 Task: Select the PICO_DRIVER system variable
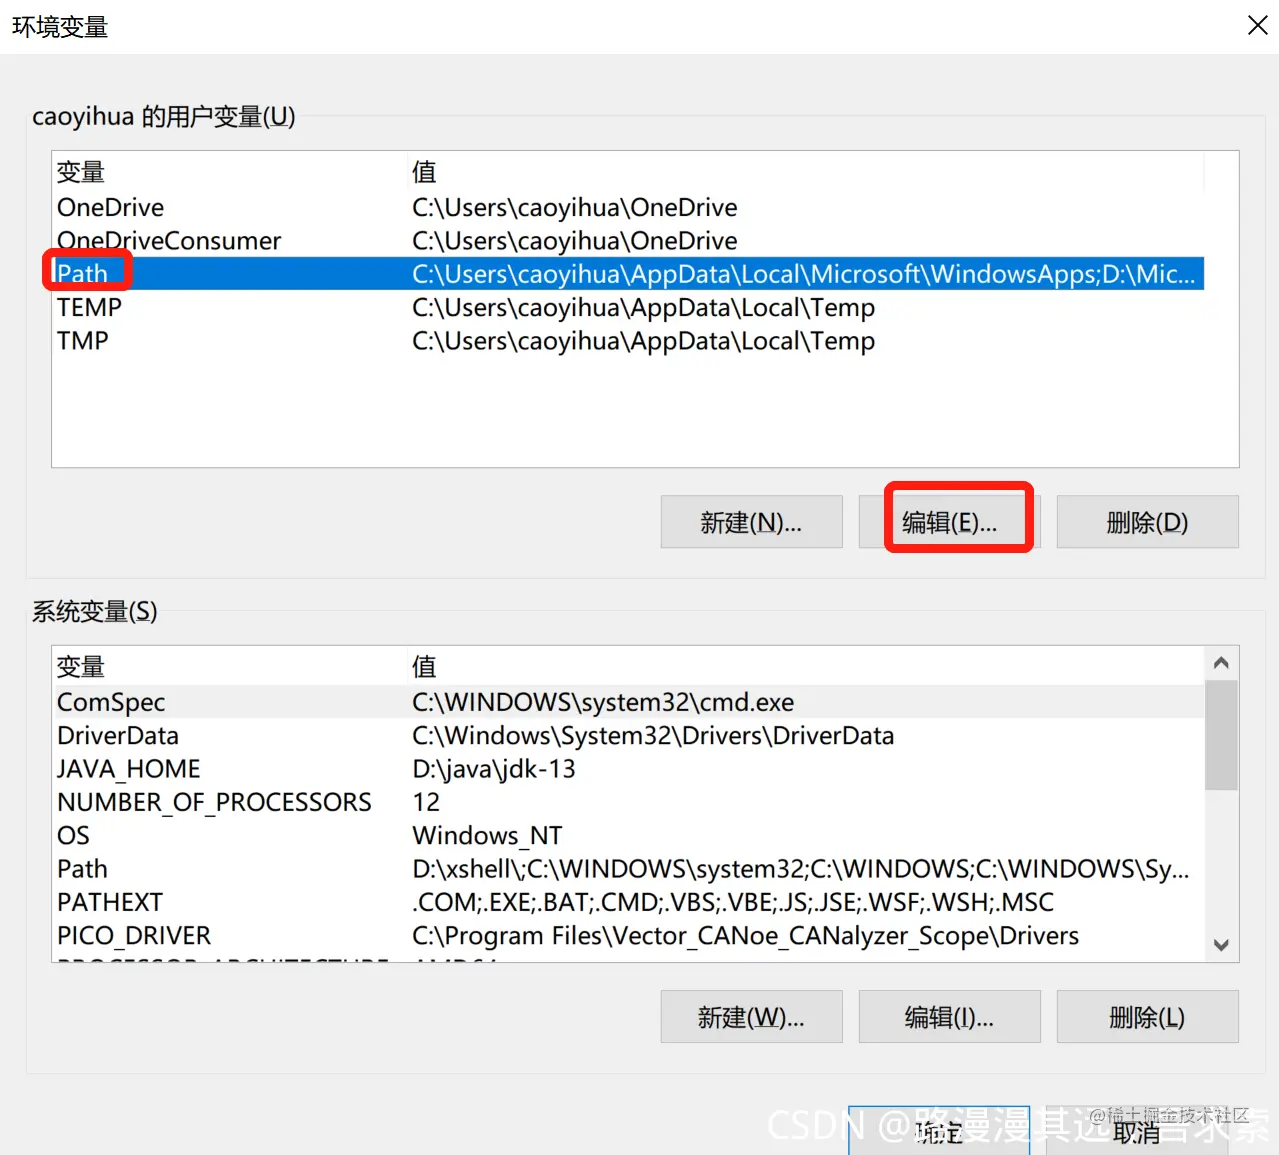coord(628,936)
